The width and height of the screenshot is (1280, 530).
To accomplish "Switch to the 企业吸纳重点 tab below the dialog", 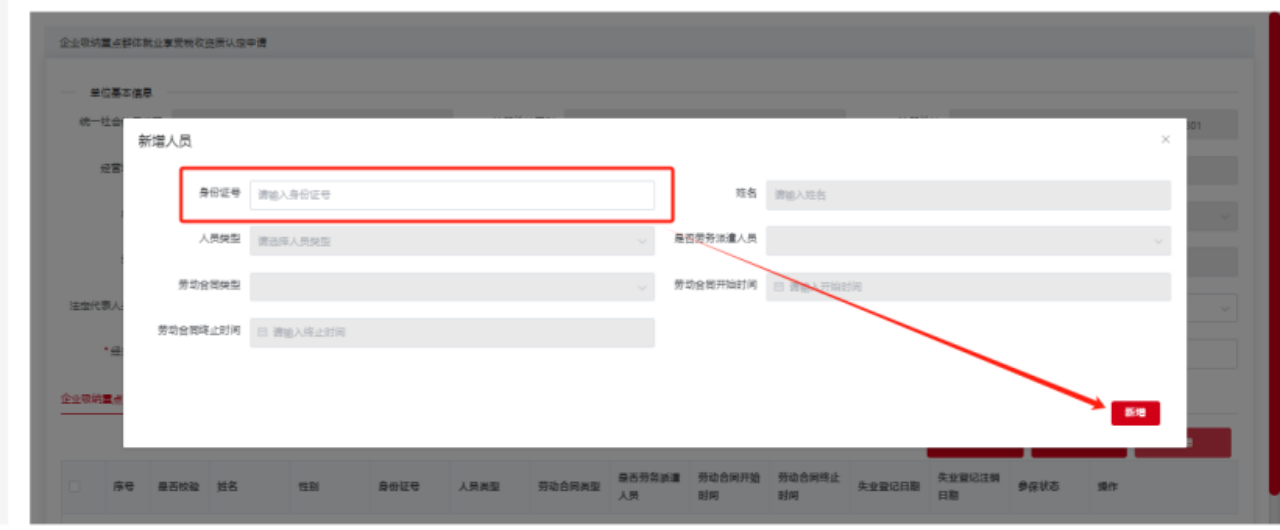I will coord(92,398).
